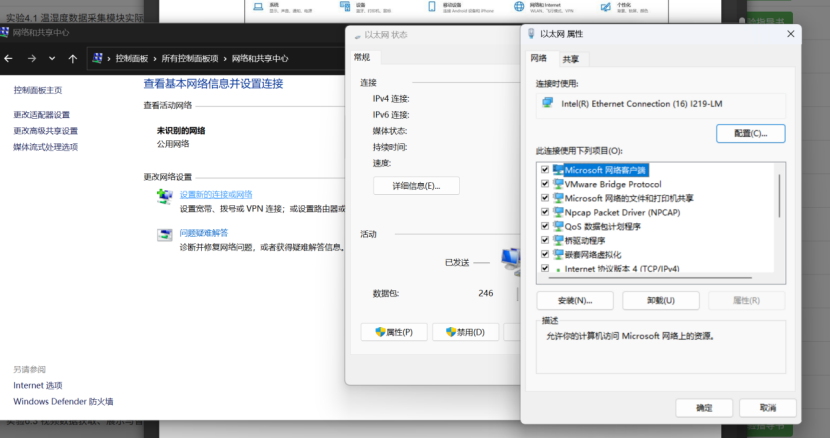The width and height of the screenshot is (830, 438).
Task: Select 控制面板 breadcrumb
Action: pos(132,58)
